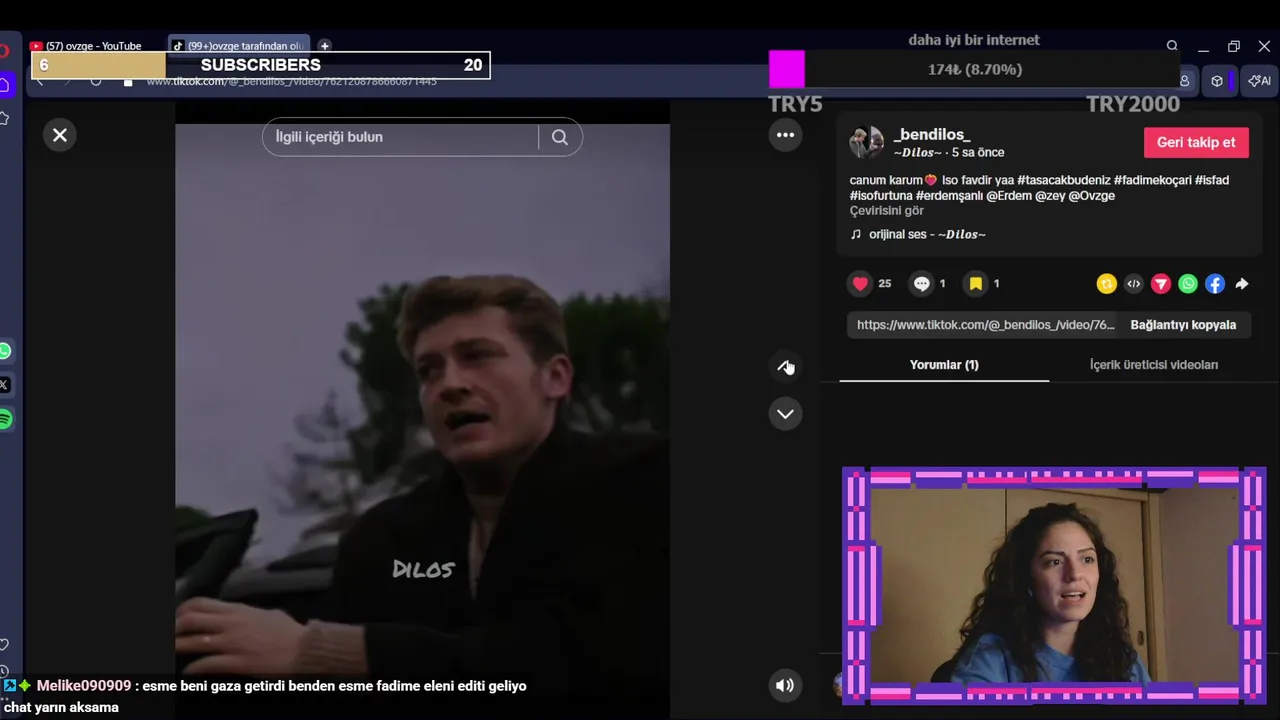Open hashtag #tasacakbudeniz

[x=1064, y=180]
